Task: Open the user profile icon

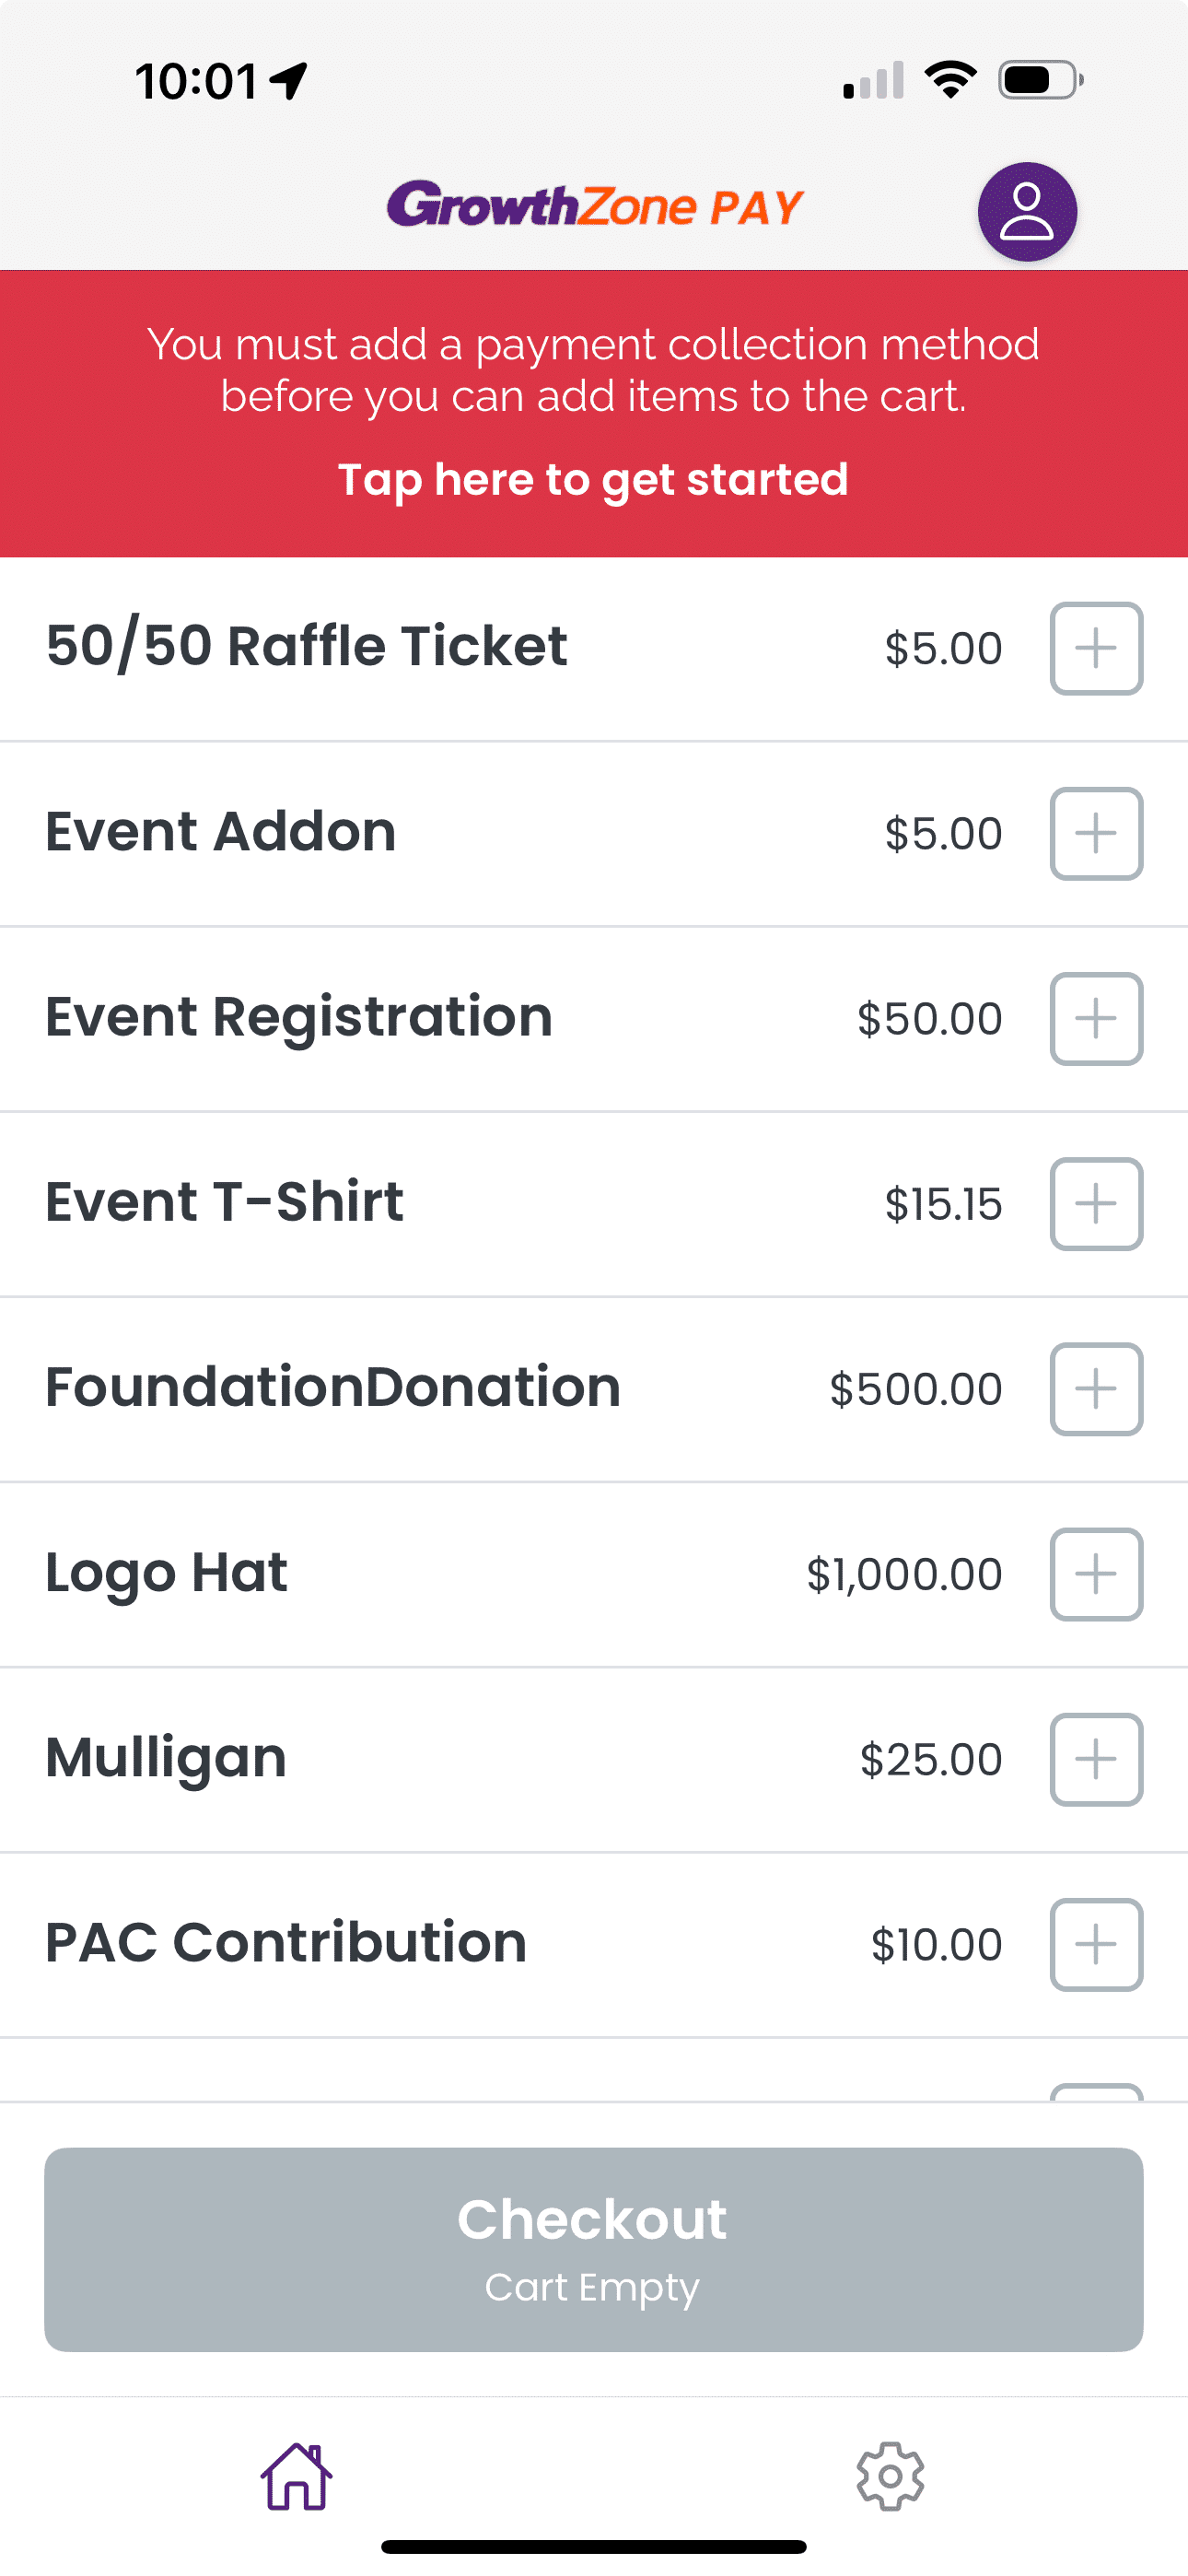Action: tap(1027, 212)
